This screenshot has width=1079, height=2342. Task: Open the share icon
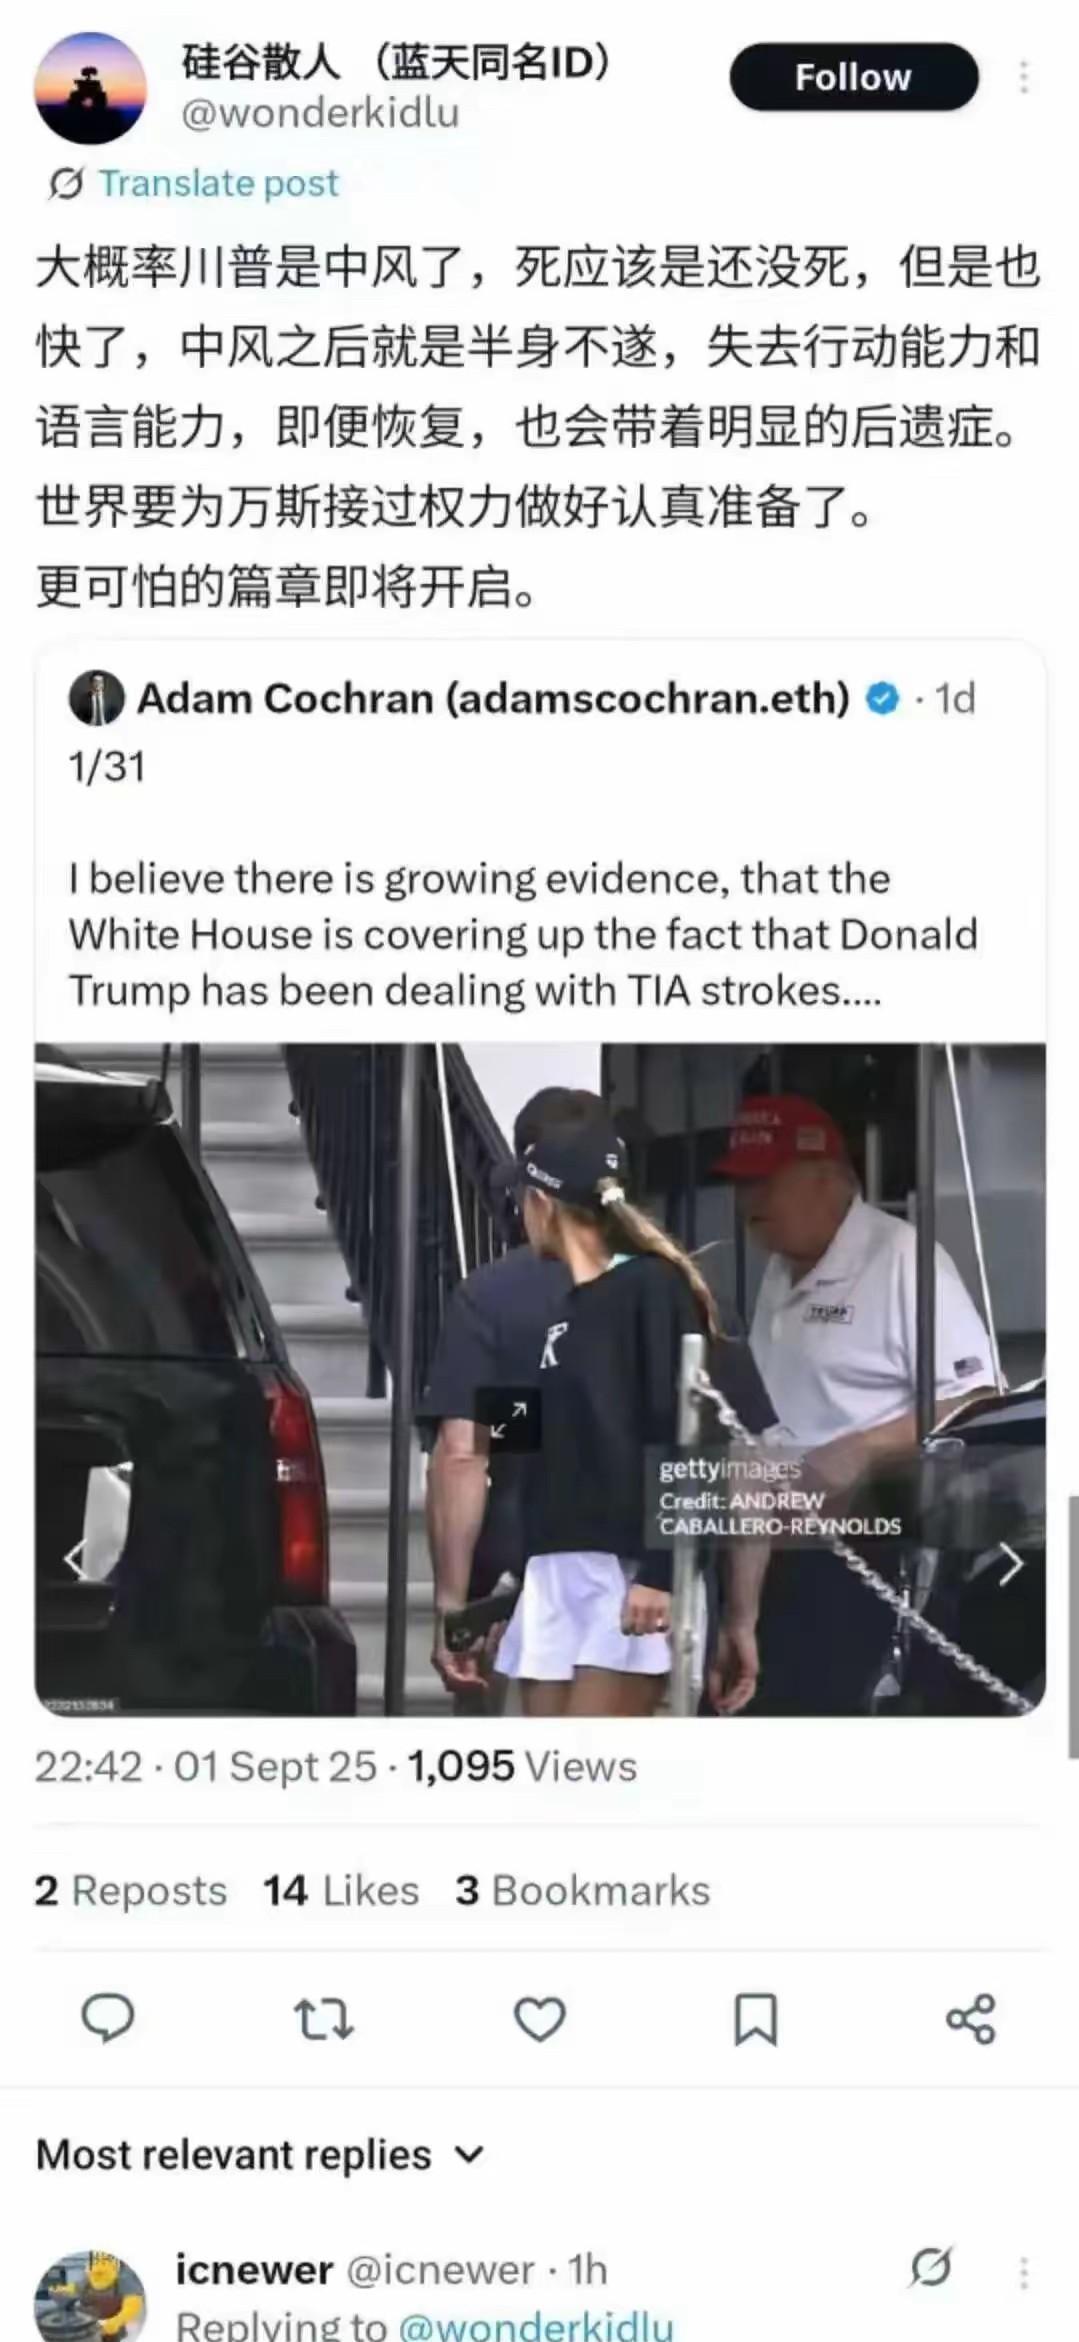point(970,2018)
